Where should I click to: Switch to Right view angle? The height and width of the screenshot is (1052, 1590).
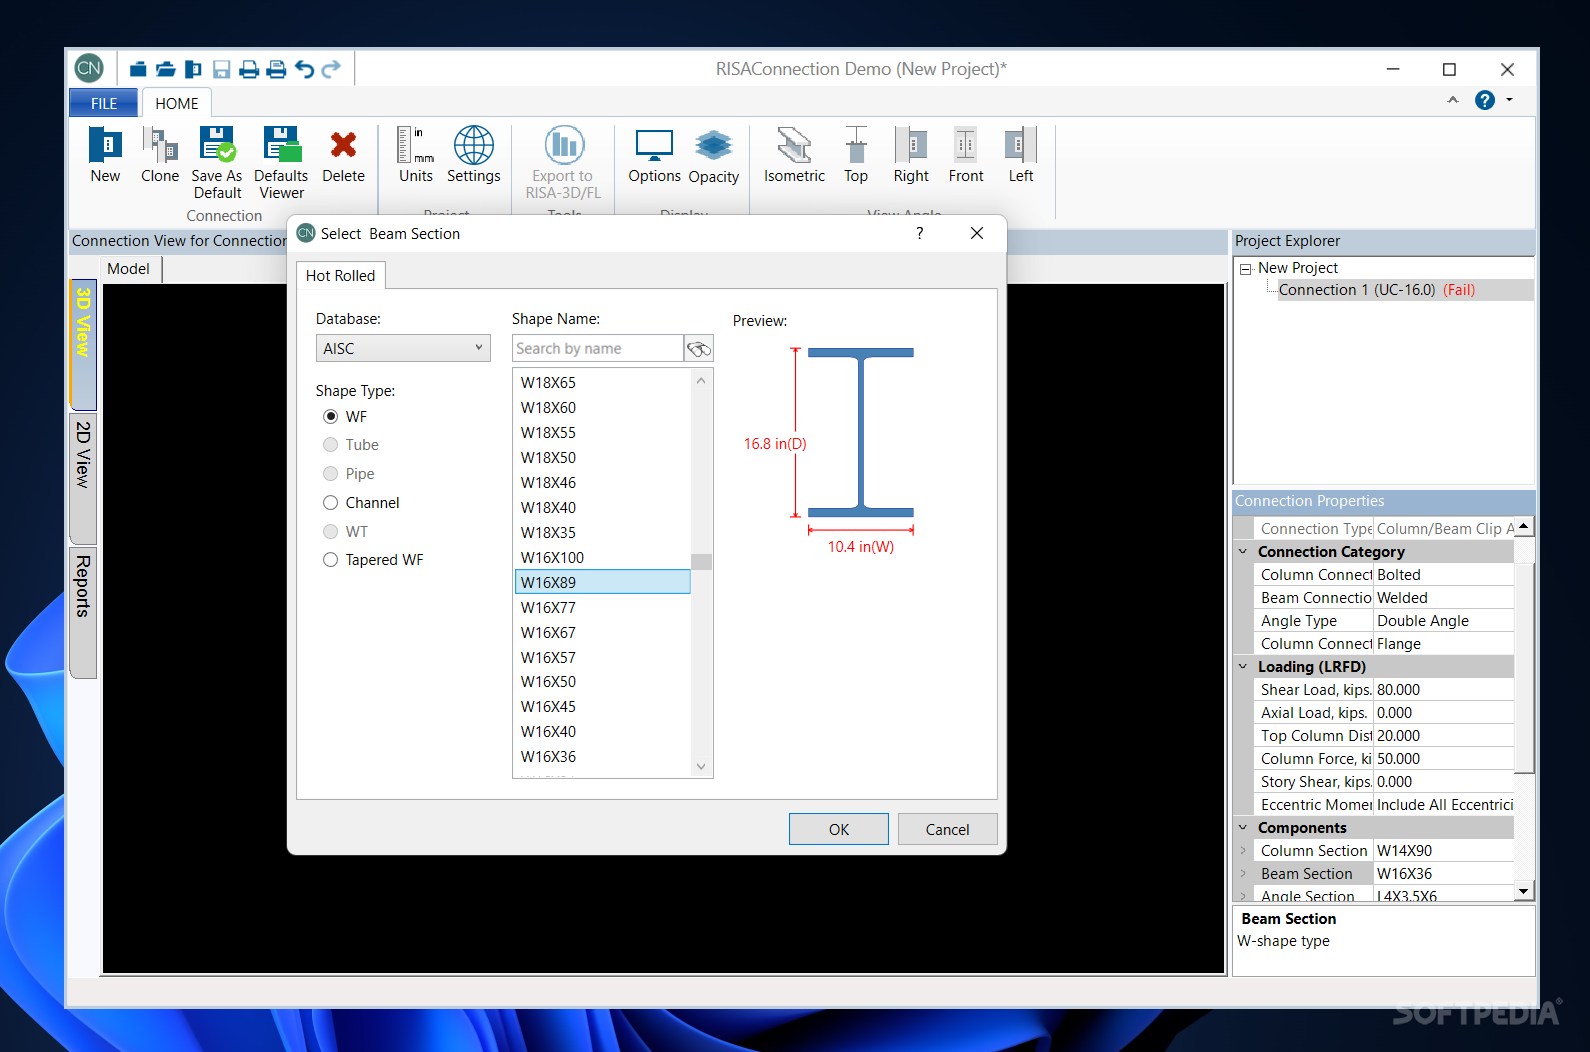click(x=911, y=146)
